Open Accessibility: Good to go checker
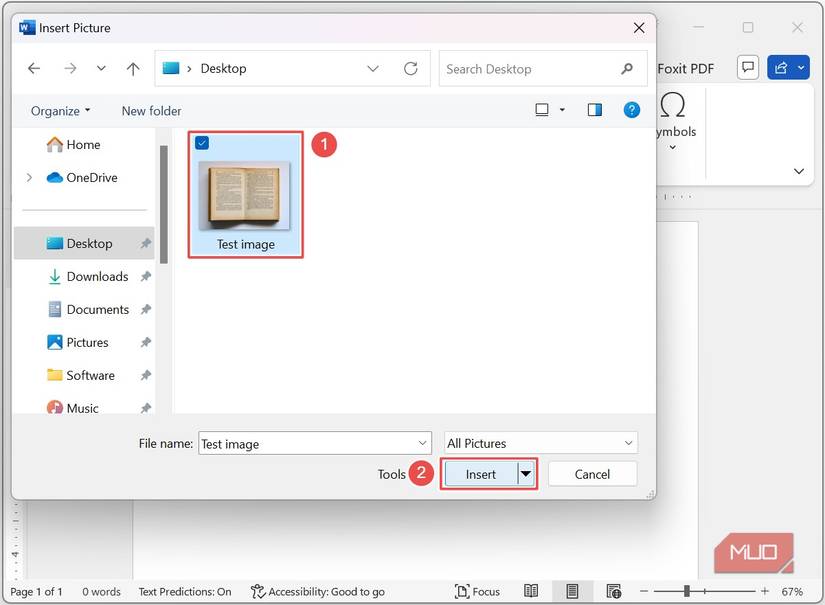This screenshot has width=825, height=605. point(318,592)
